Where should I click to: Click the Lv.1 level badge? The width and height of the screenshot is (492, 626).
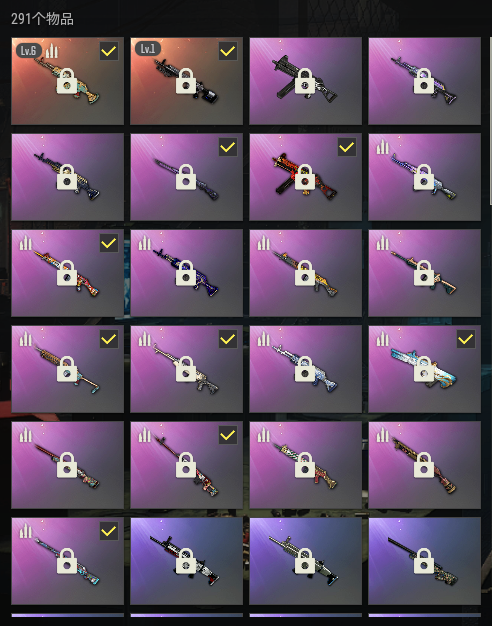pos(148,49)
